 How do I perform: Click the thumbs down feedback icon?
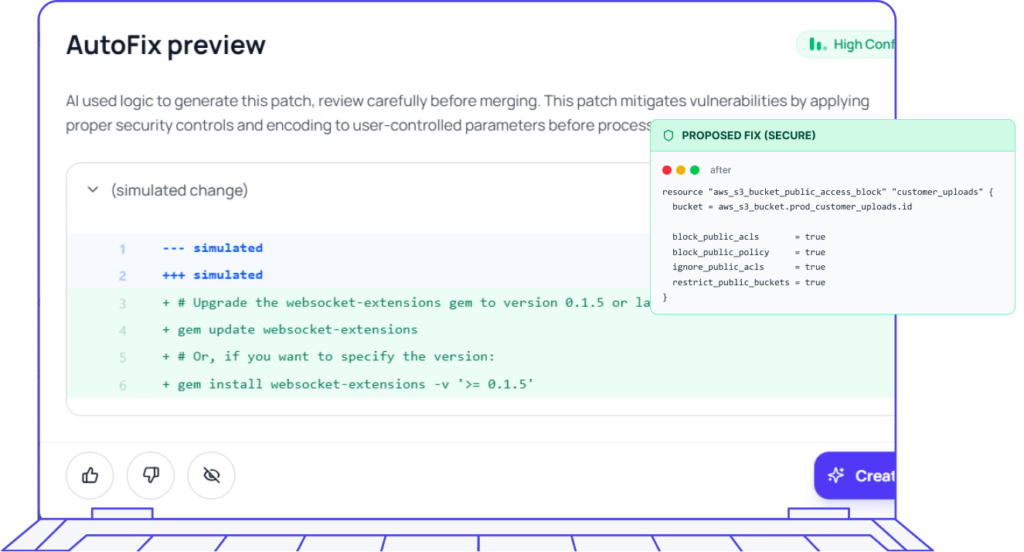(x=151, y=475)
